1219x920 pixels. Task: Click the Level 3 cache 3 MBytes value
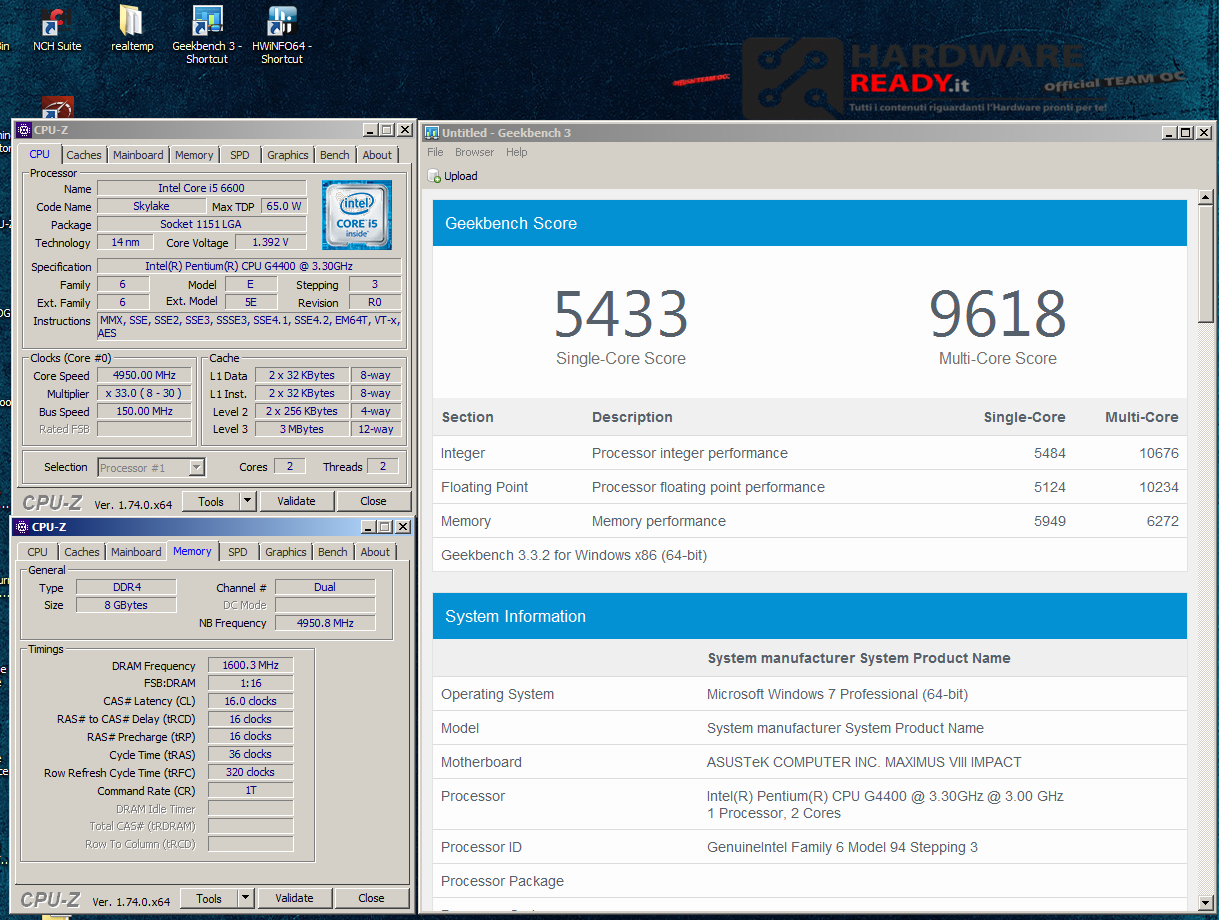(x=302, y=429)
